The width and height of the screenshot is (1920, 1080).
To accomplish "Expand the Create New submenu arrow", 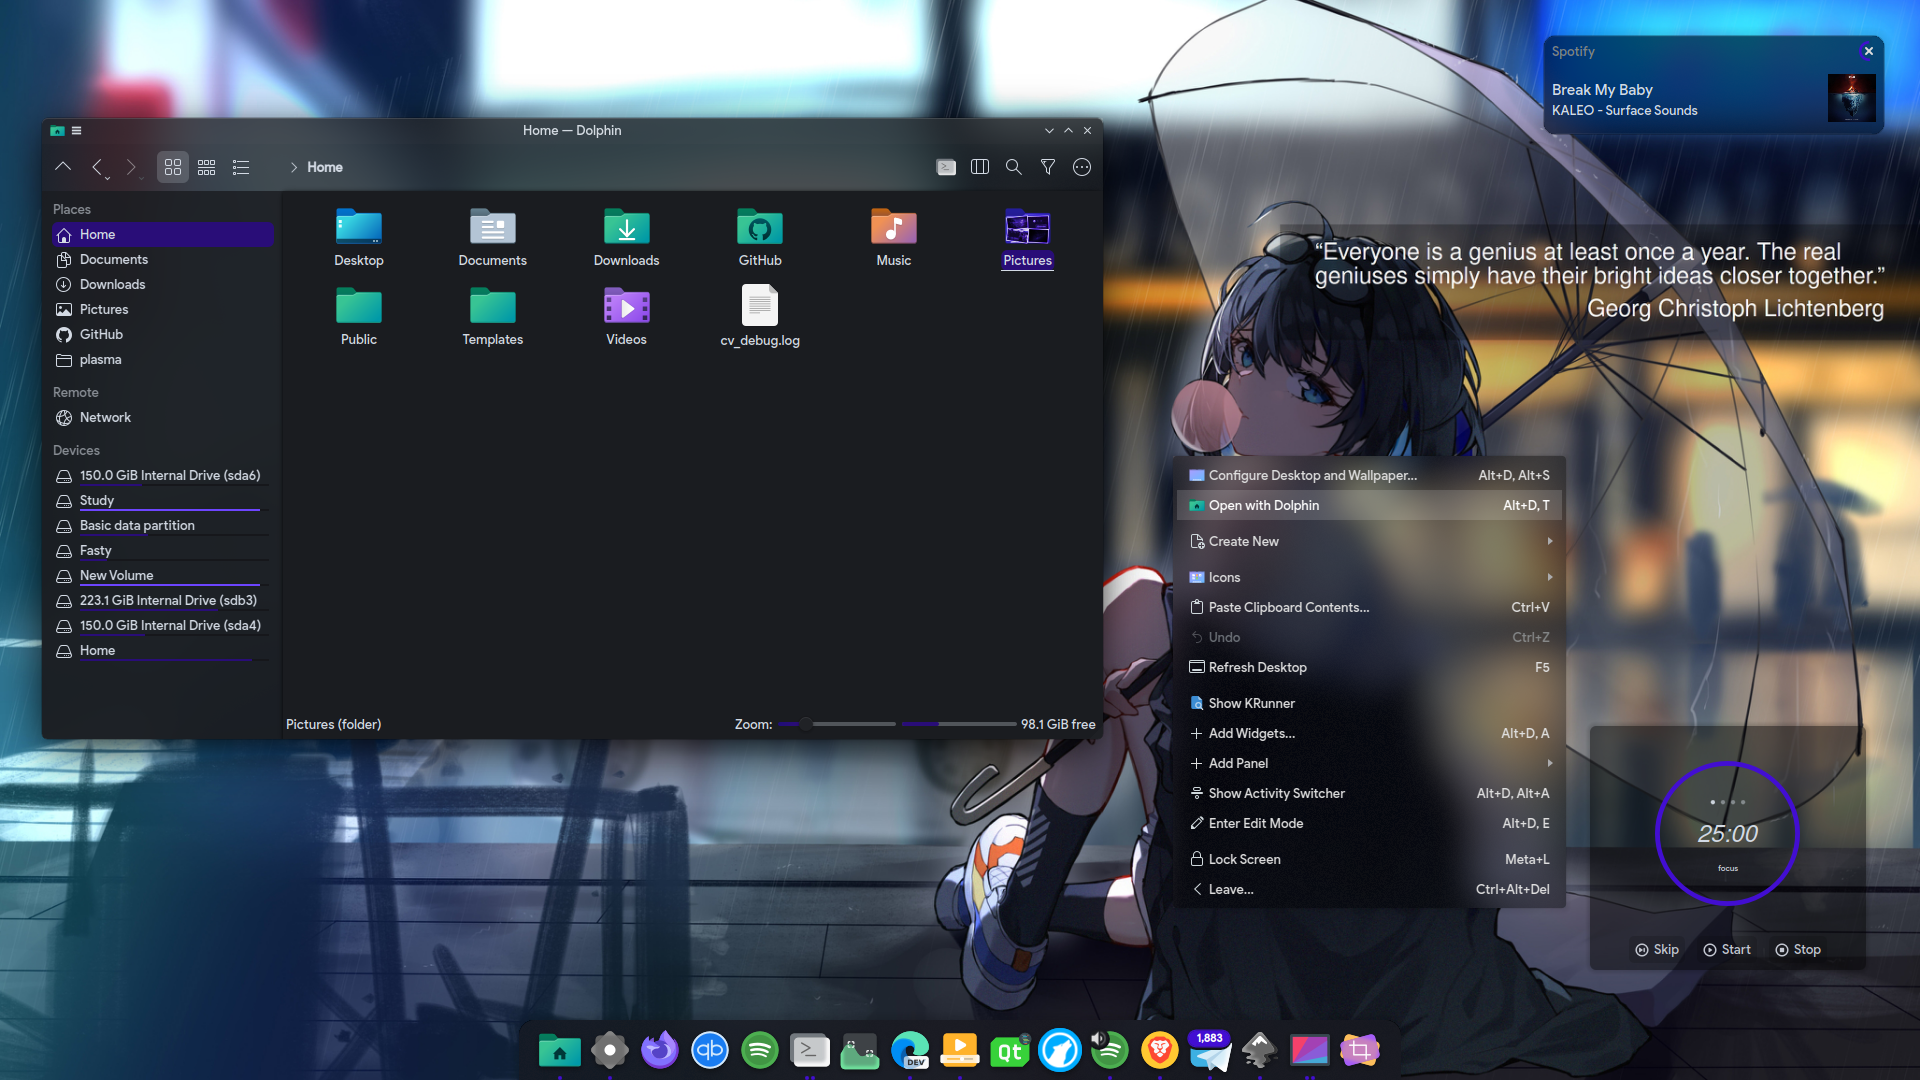I will coord(1550,541).
